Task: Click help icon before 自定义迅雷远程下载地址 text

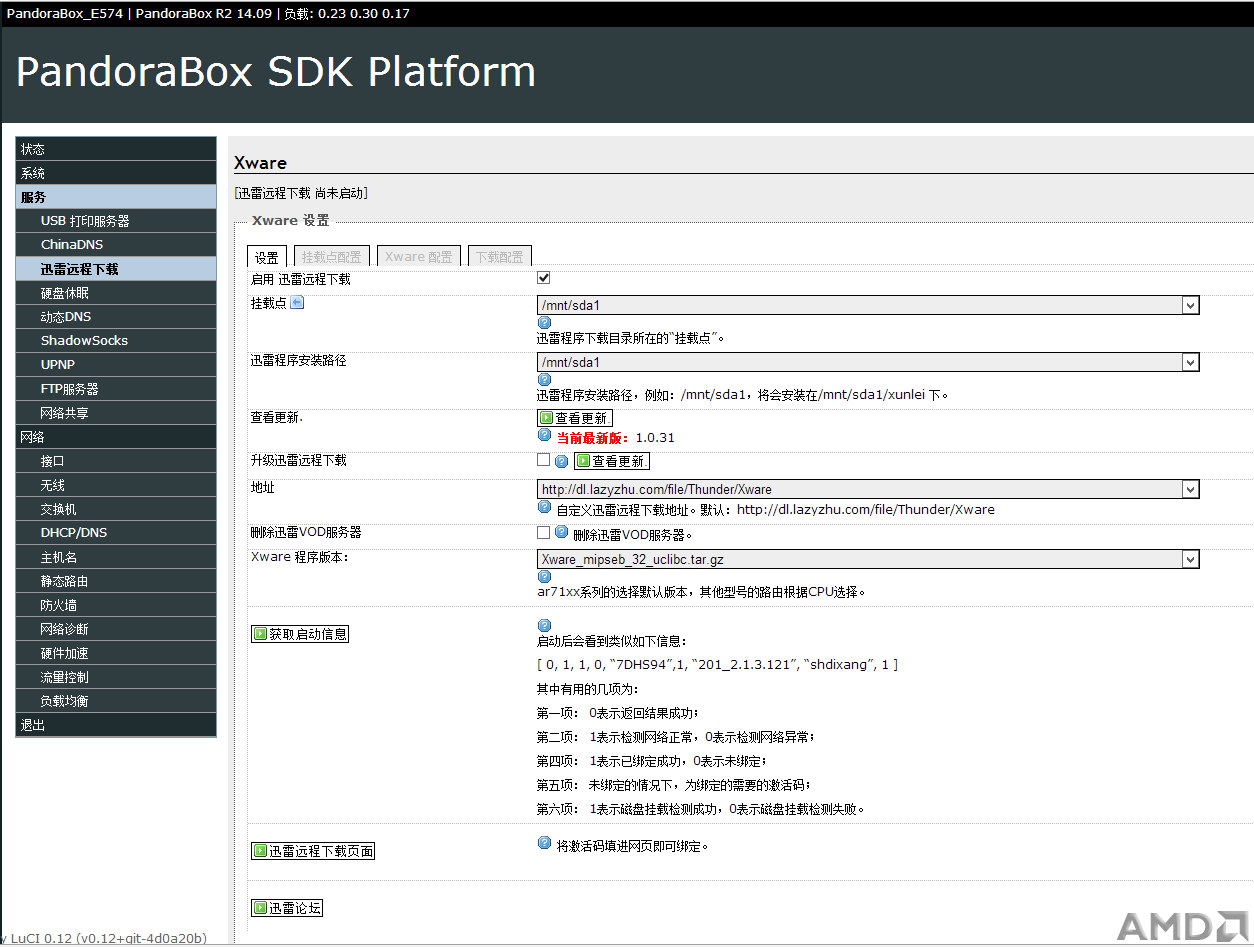Action: pos(545,508)
